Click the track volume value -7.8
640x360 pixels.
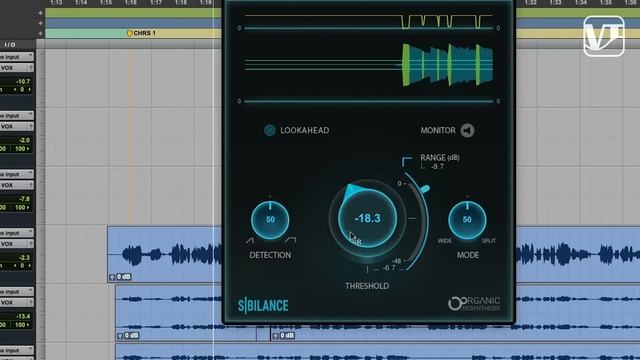tap(24, 199)
